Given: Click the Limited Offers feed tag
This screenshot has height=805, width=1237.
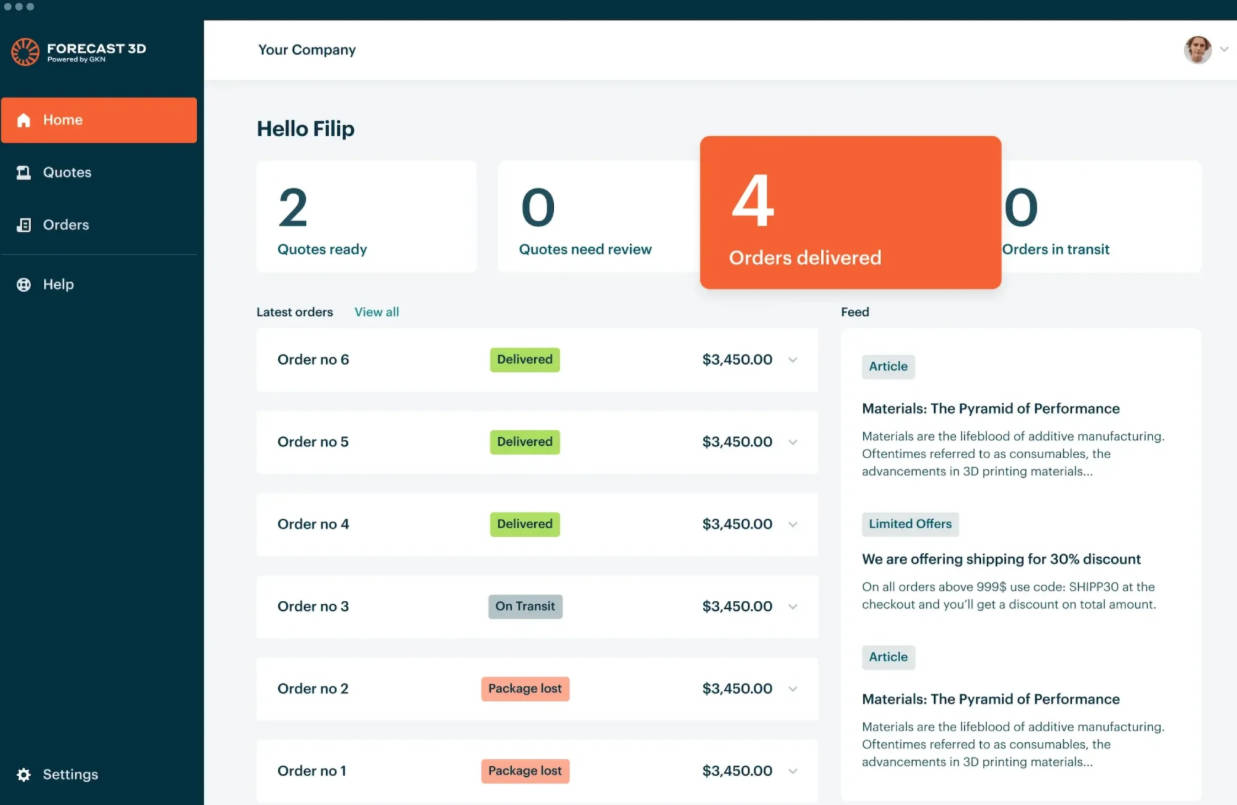Looking at the screenshot, I should click(910, 524).
